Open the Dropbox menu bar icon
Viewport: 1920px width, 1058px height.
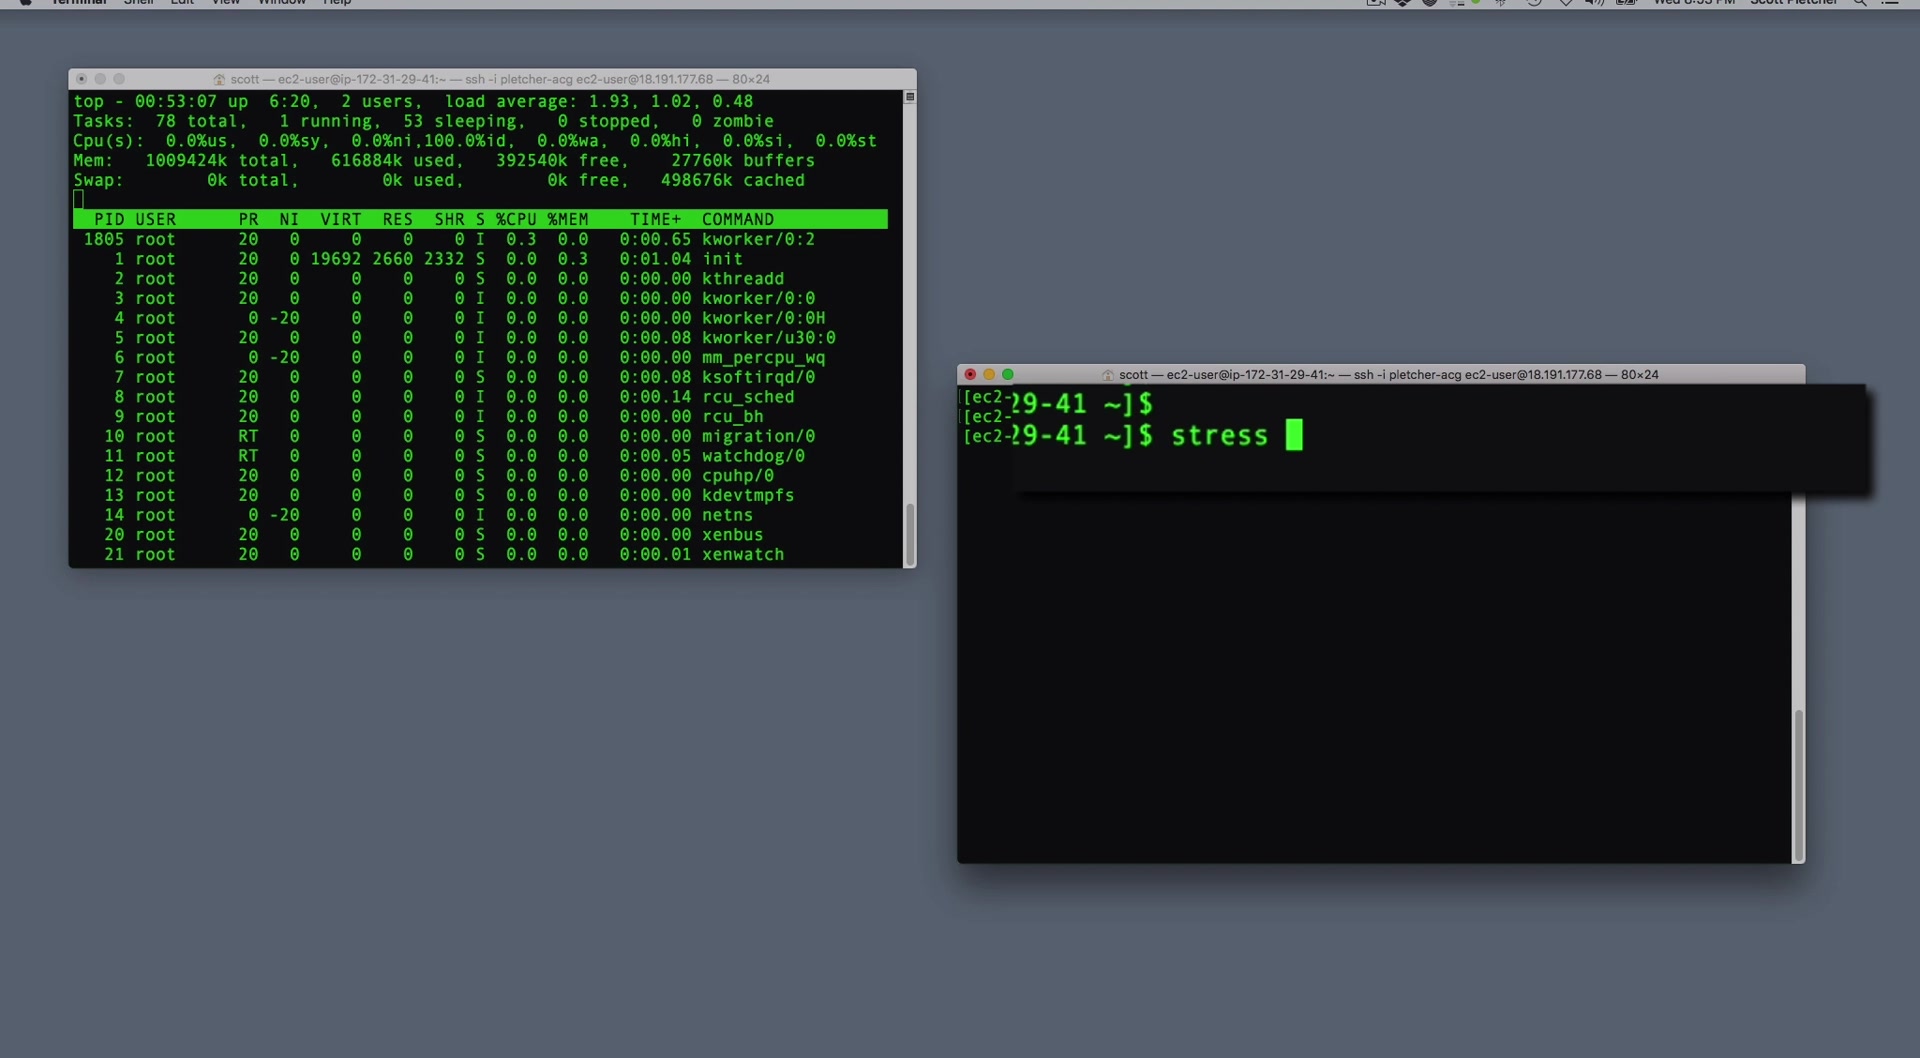click(x=1403, y=3)
